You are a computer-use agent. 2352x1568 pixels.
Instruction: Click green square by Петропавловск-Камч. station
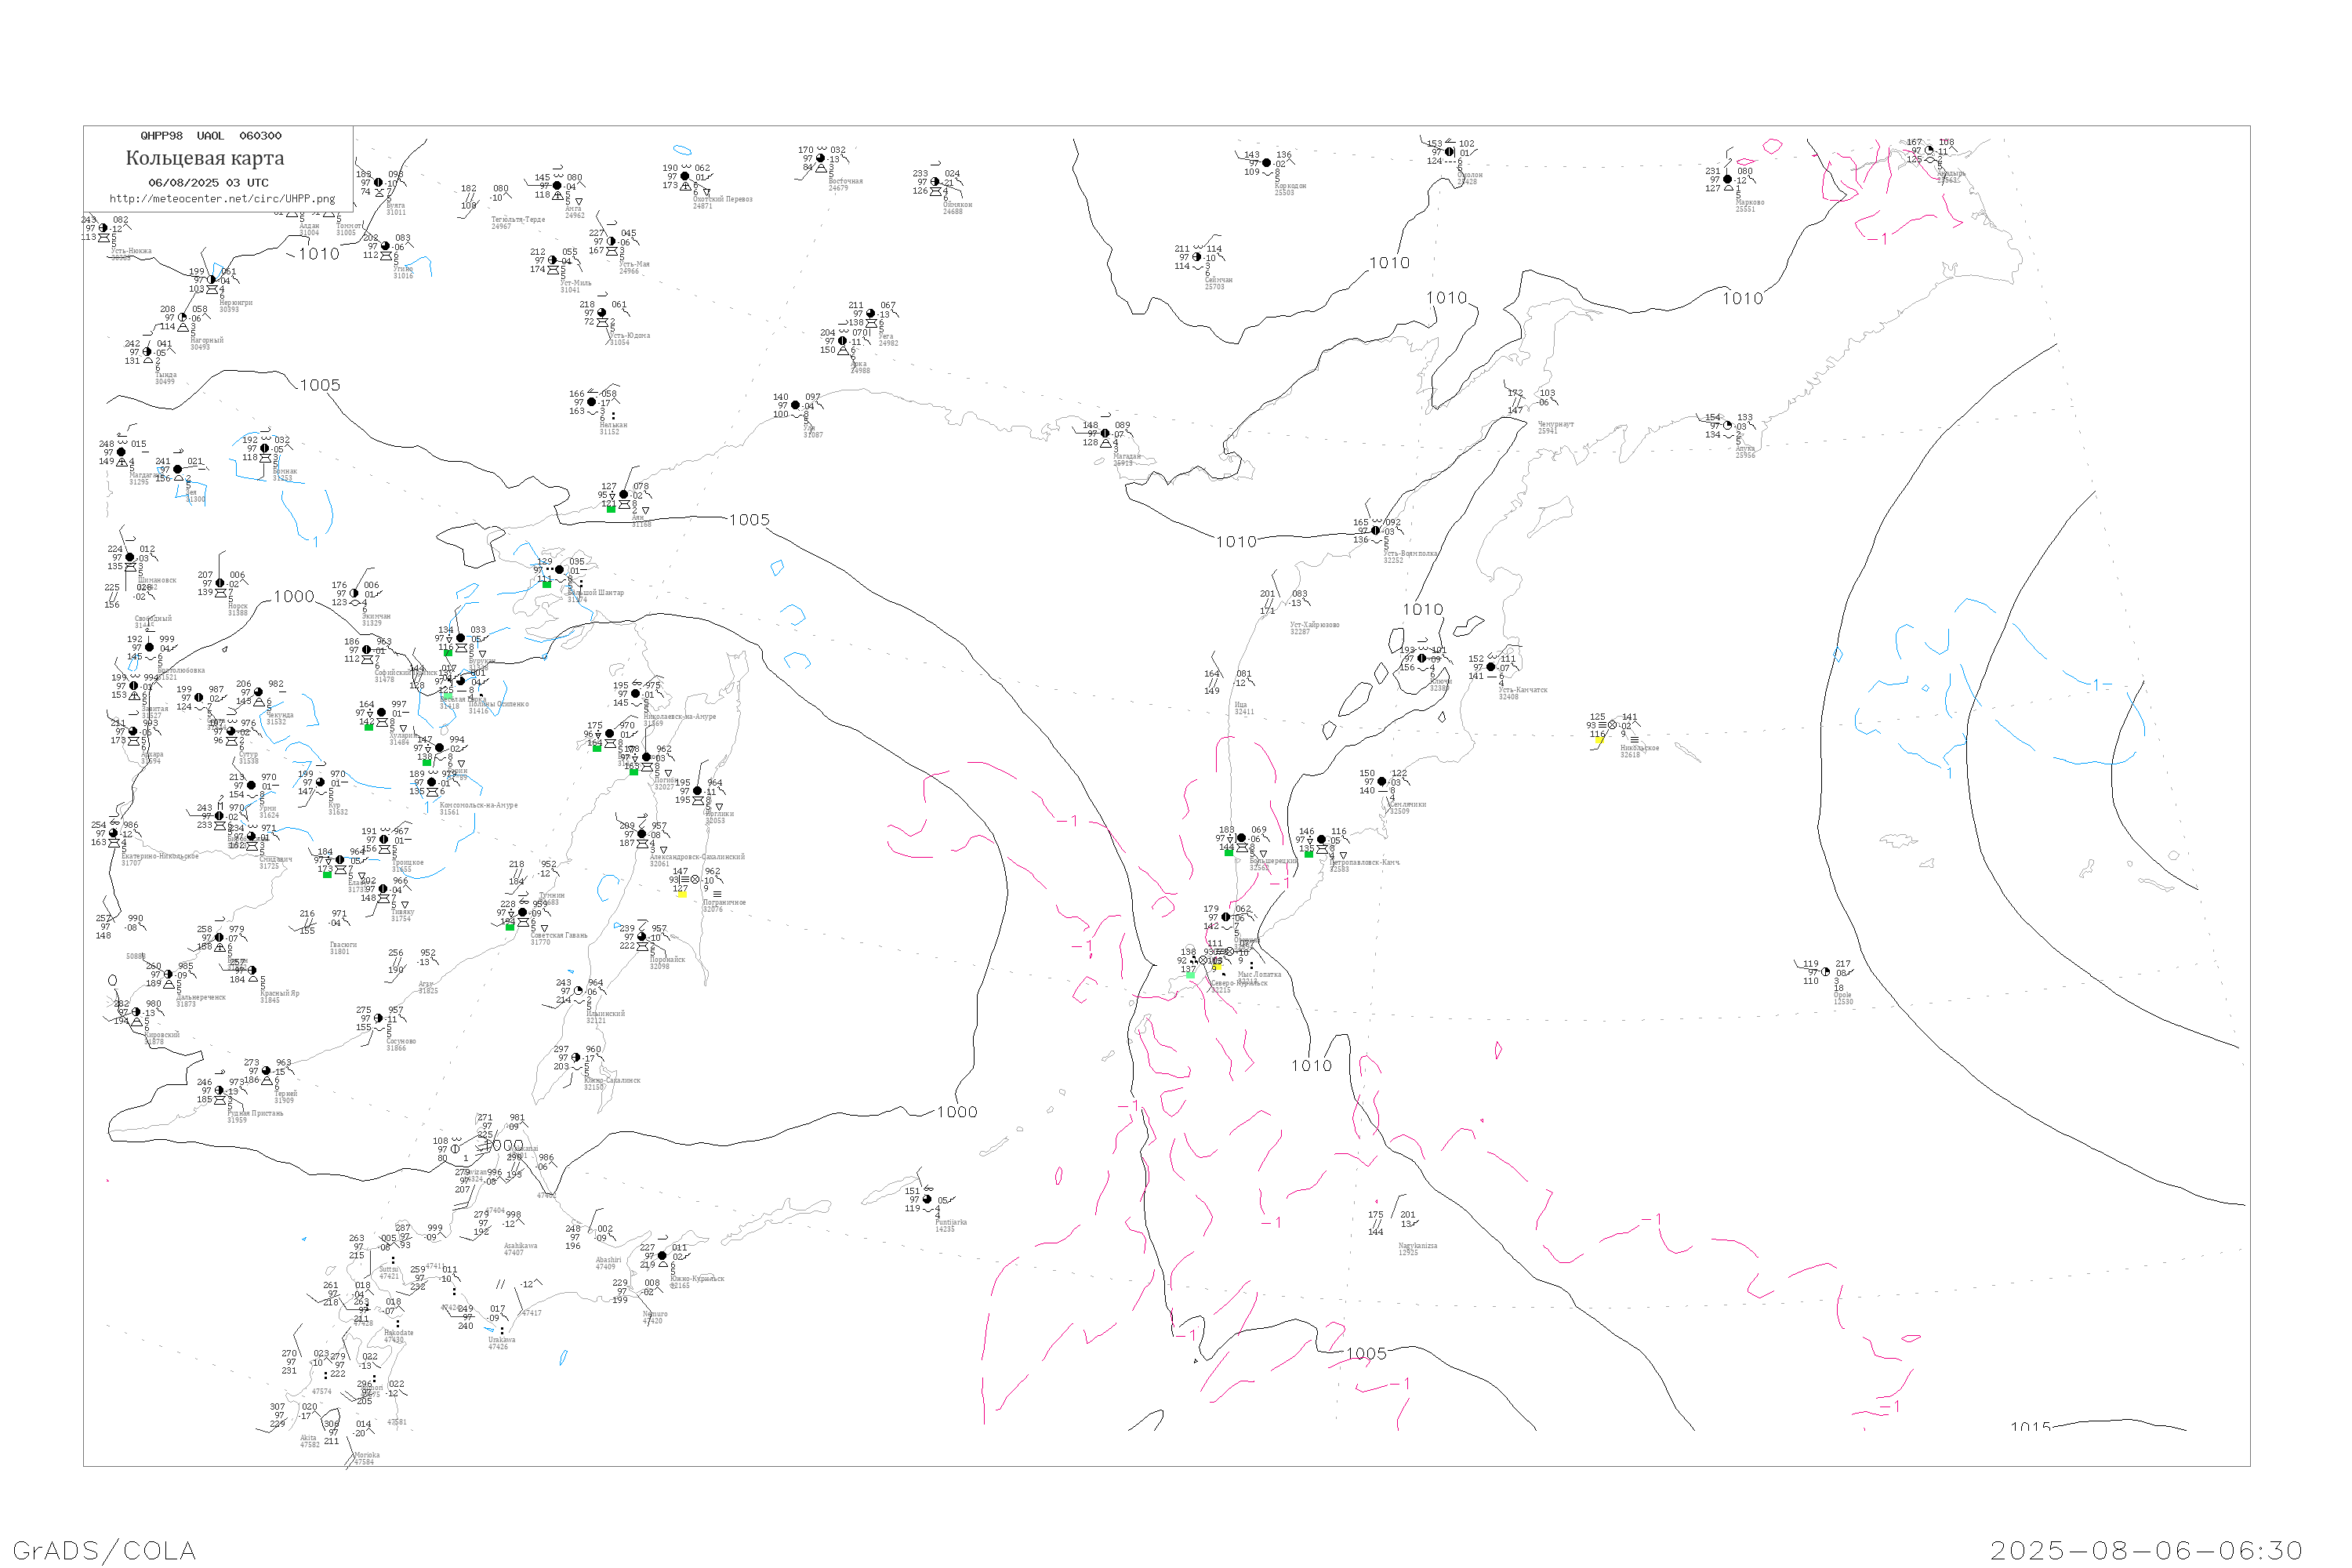(1309, 854)
